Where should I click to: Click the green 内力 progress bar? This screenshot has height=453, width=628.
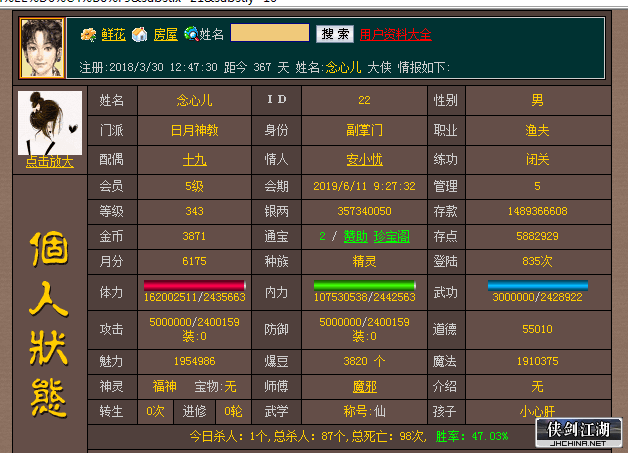coord(364,285)
